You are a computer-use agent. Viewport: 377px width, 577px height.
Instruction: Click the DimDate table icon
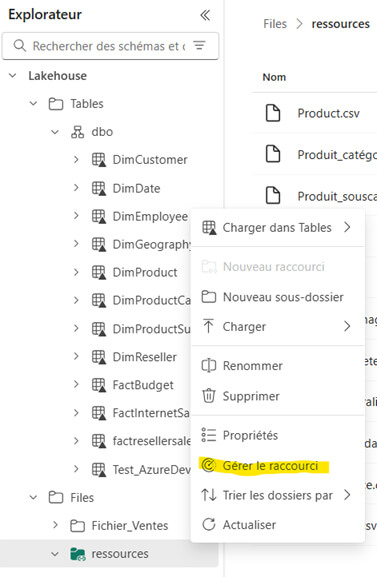pos(99,188)
